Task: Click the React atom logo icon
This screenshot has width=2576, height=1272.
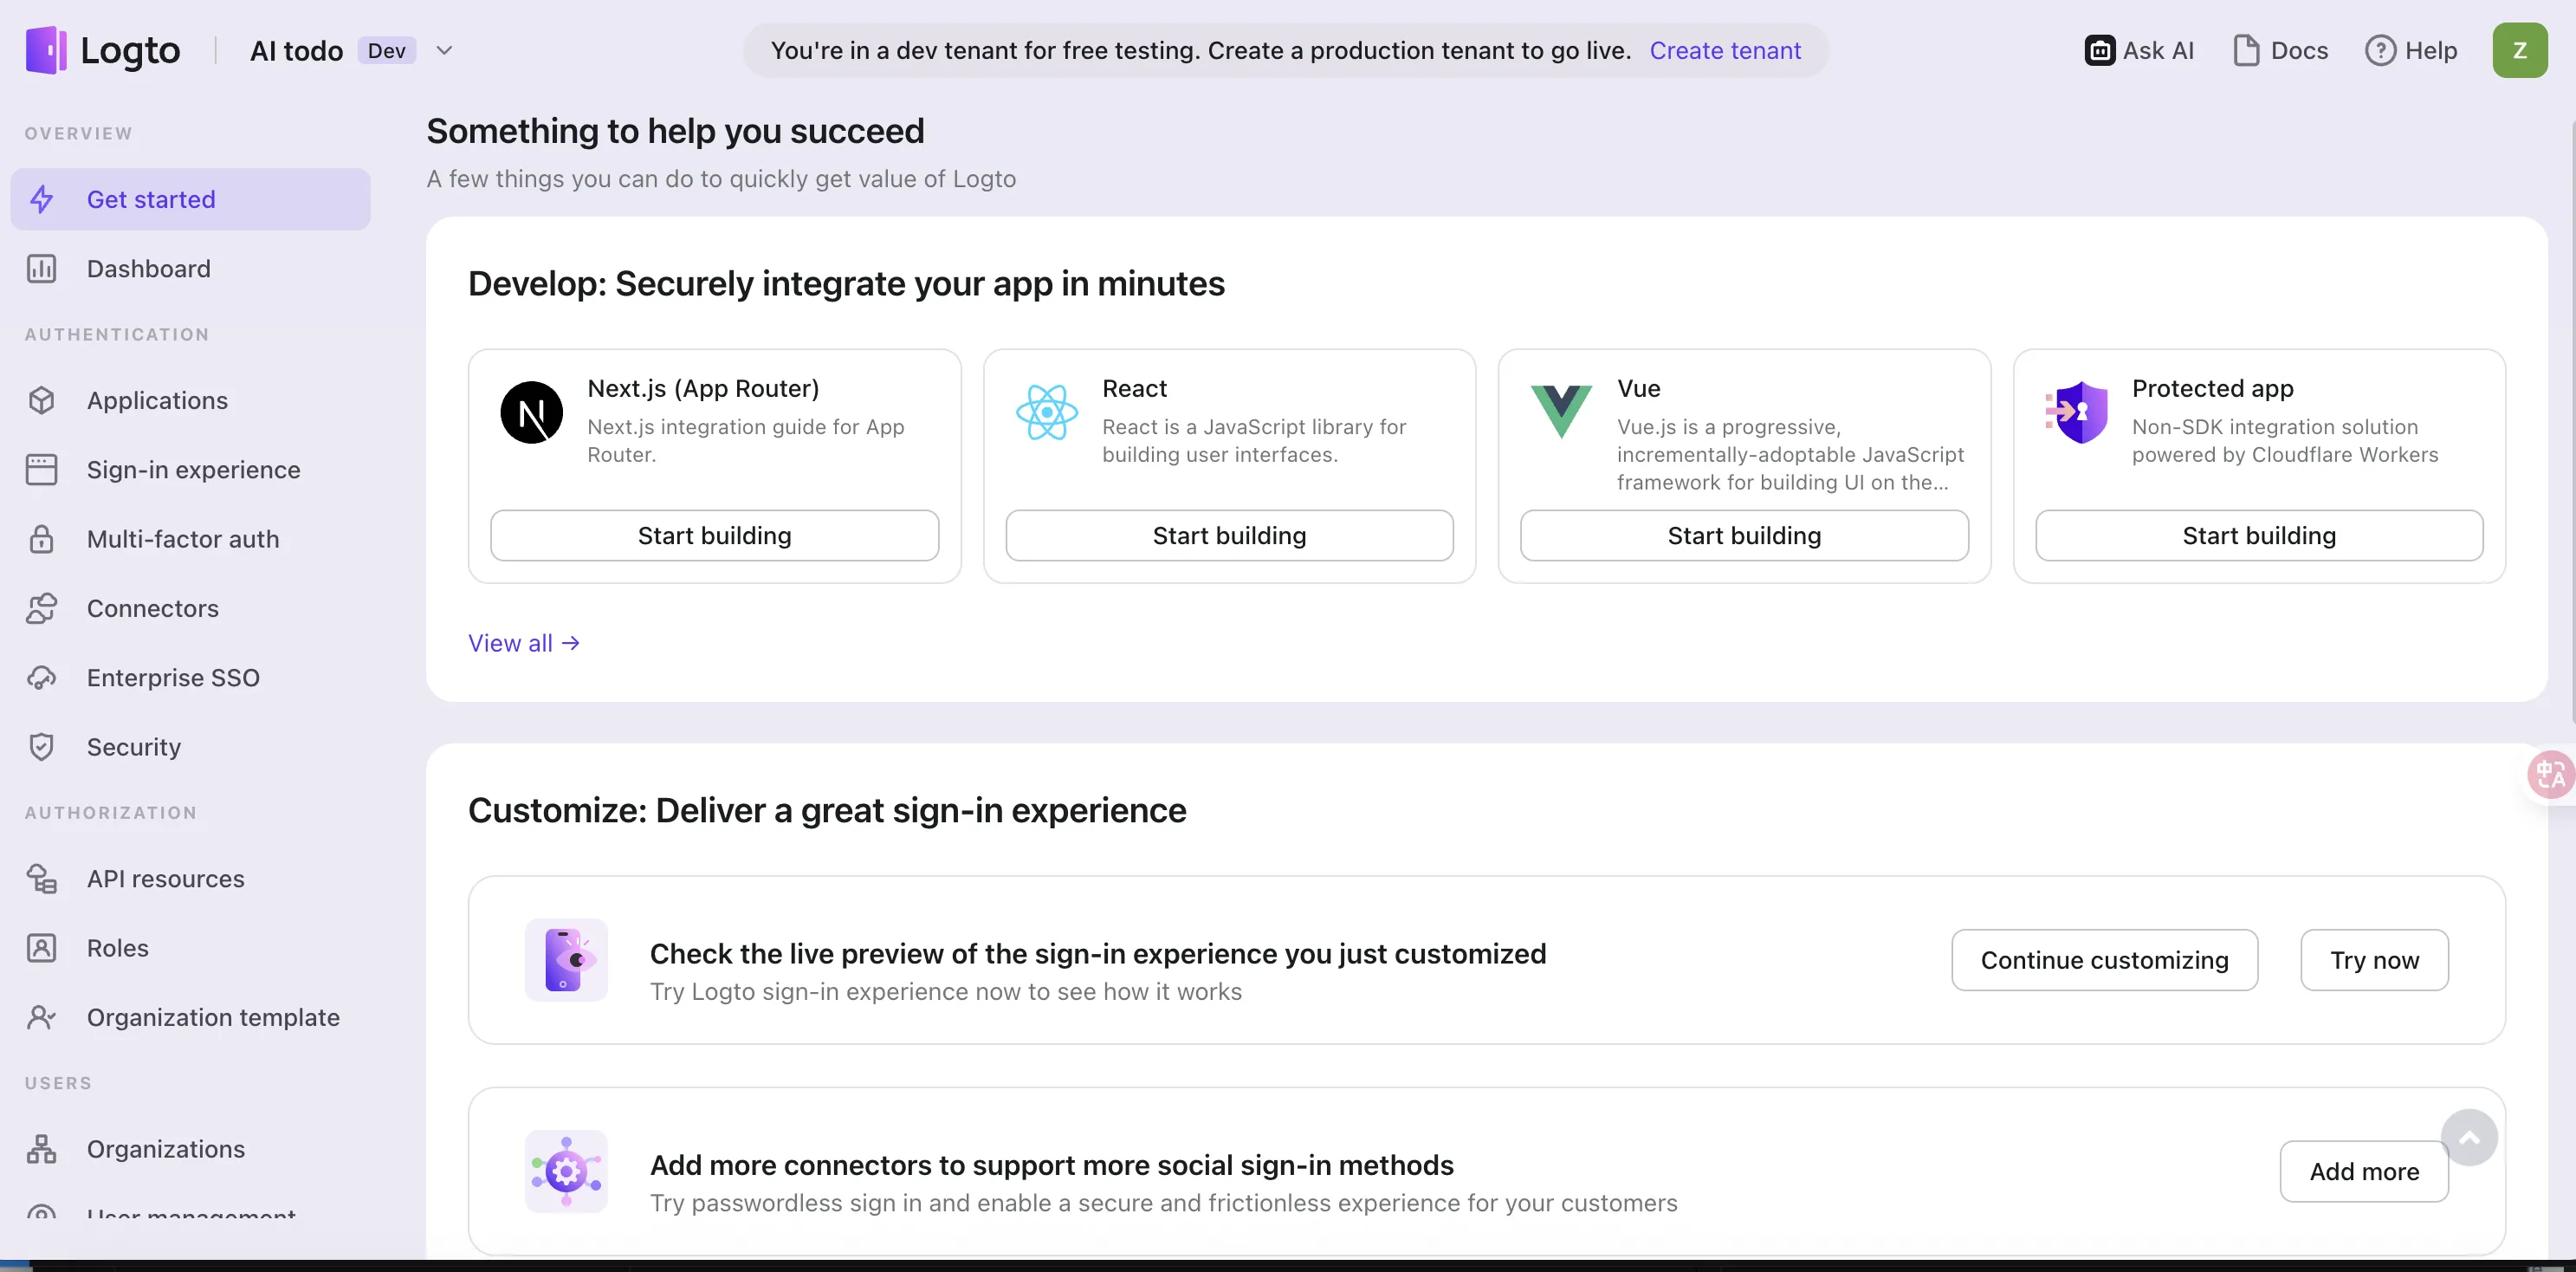Action: tap(1046, 412)
